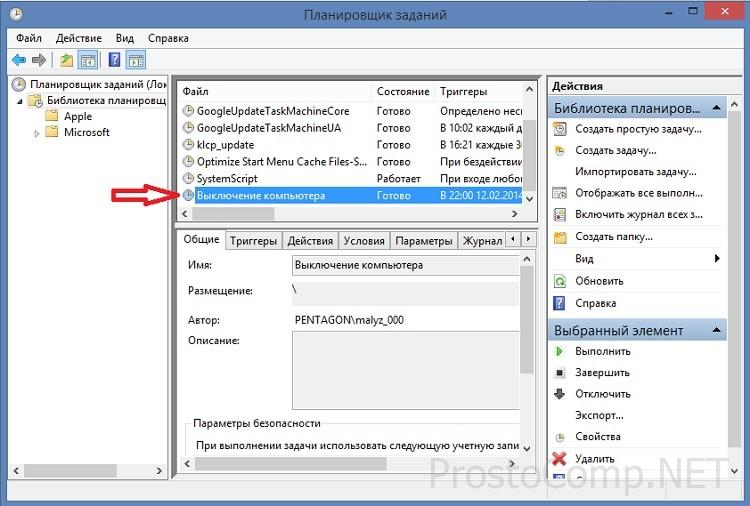Click the Создать простую задачу icon
The image size is (750, 506).
(560, 129)
